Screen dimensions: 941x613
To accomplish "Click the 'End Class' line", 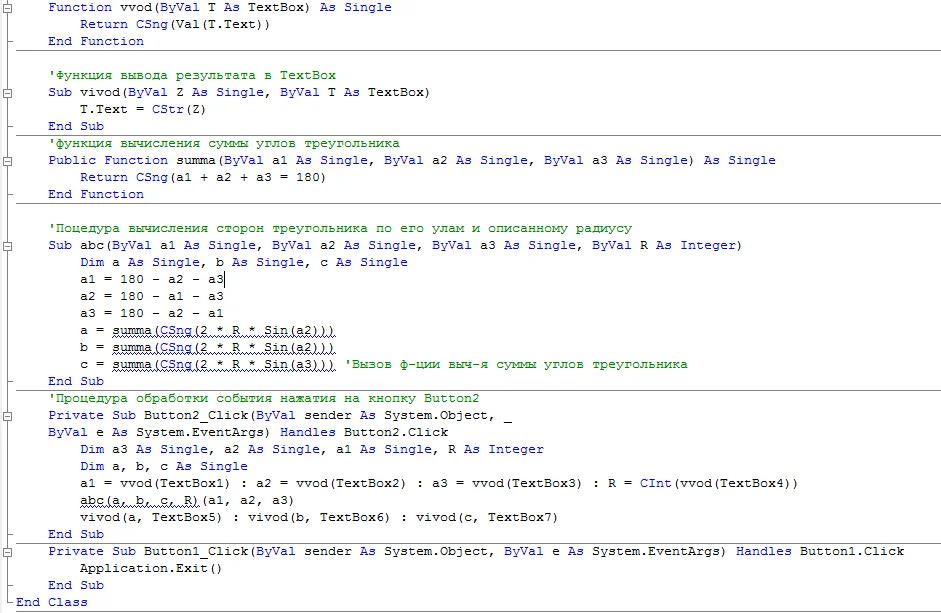I will pos(52,602).
